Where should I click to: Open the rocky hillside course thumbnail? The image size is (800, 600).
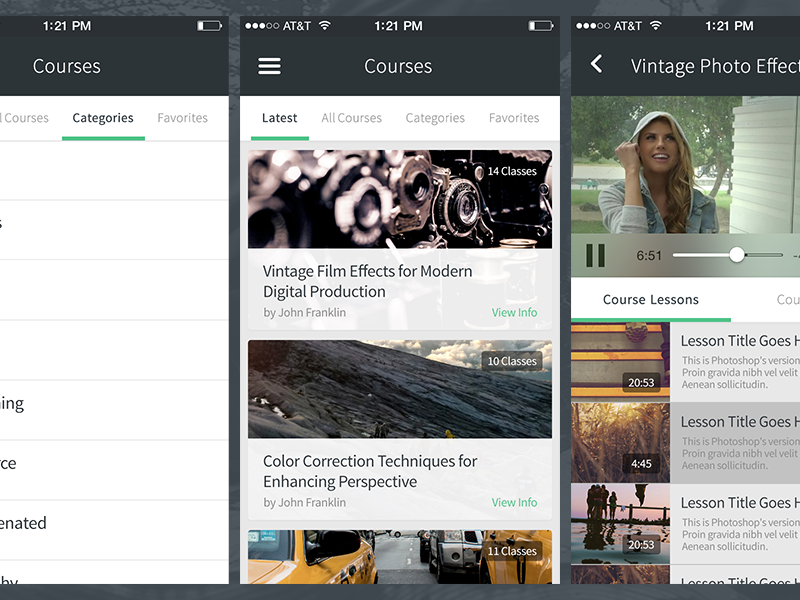click(399, 389)
